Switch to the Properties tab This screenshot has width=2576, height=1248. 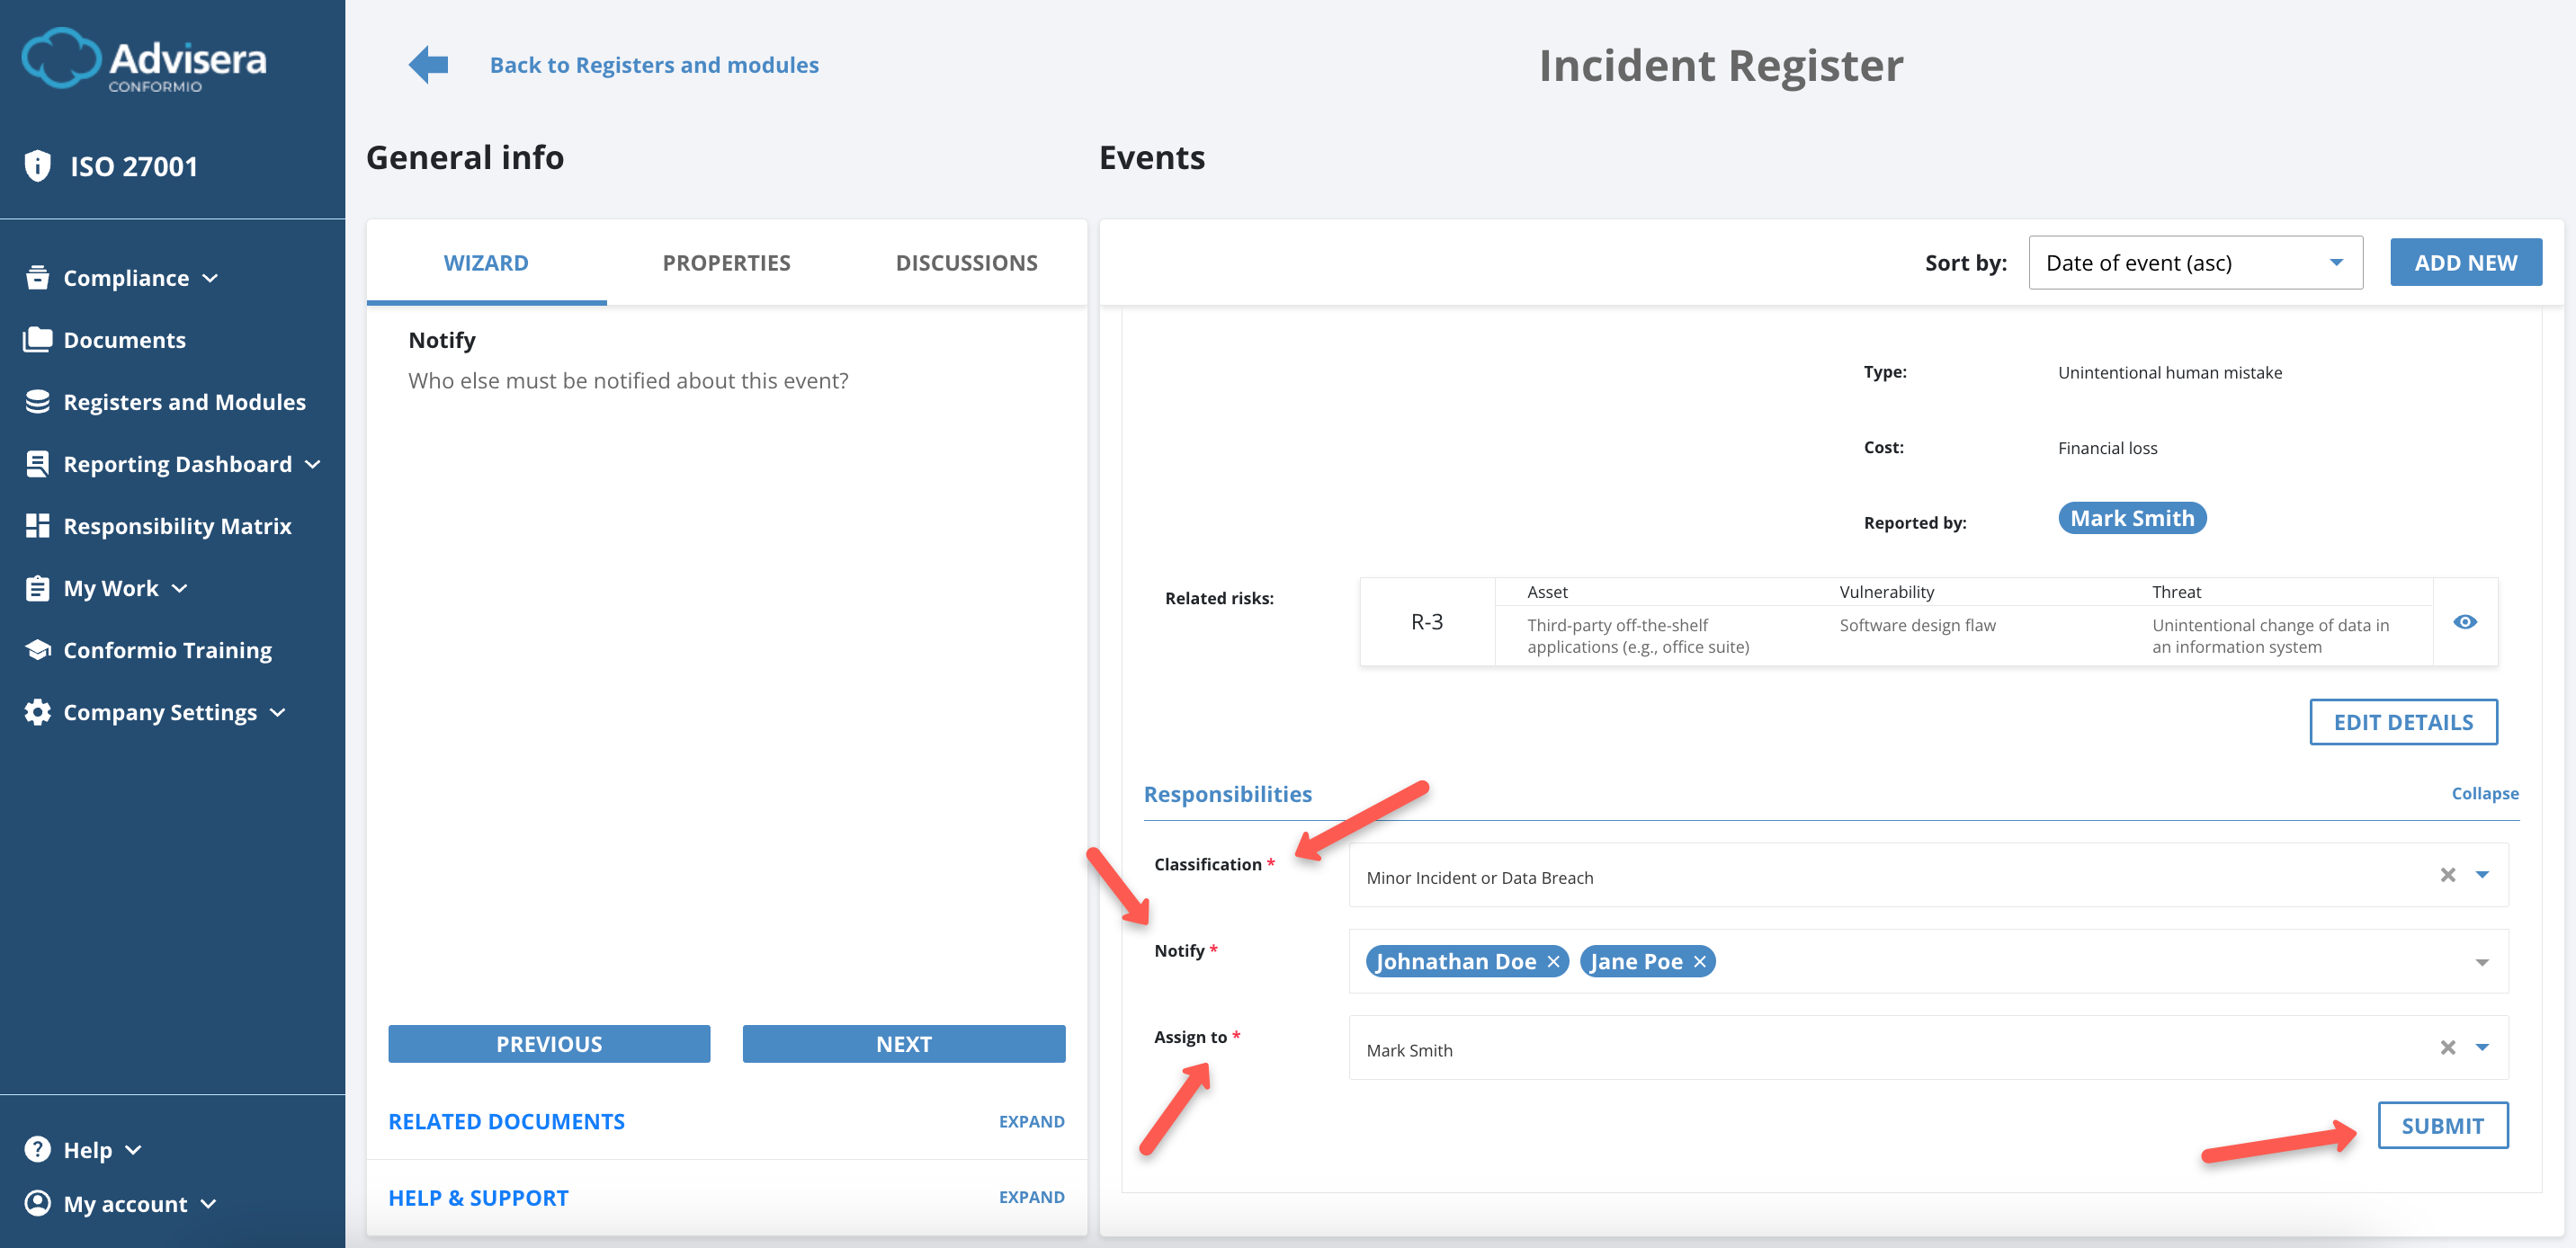pos(726,262)
